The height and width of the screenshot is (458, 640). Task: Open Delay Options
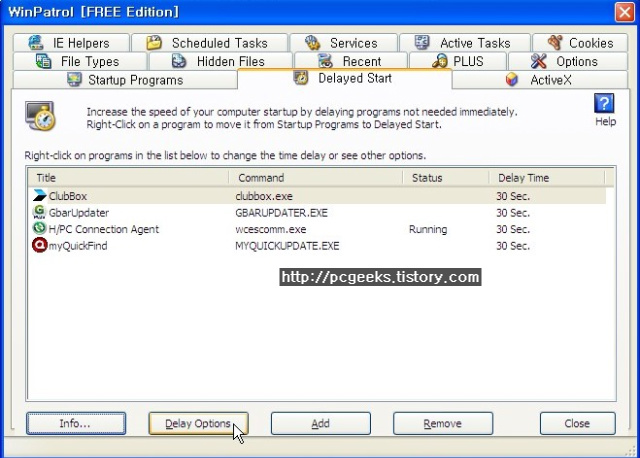click(x=198, y=423)
